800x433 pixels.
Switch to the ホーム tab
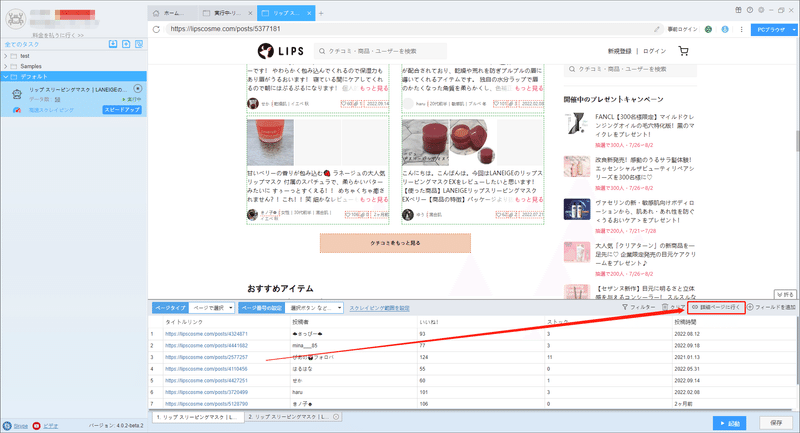pos(172,13)
